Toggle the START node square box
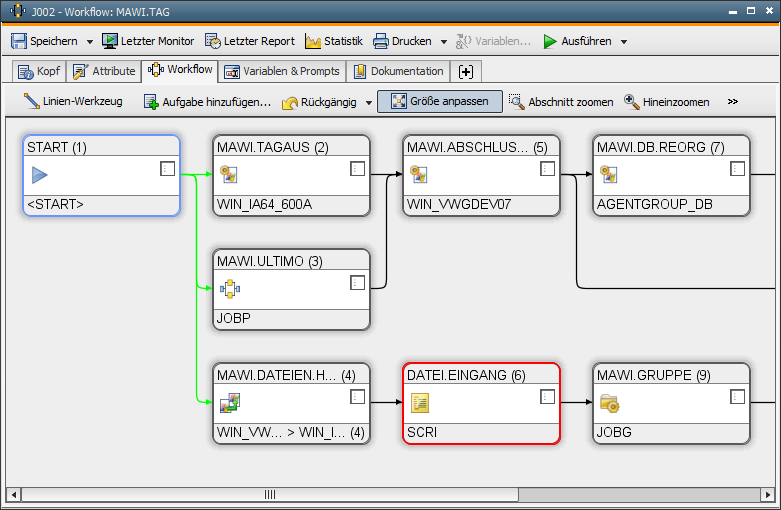The width and height of the screenshot is (781, 510). point(167,169)
